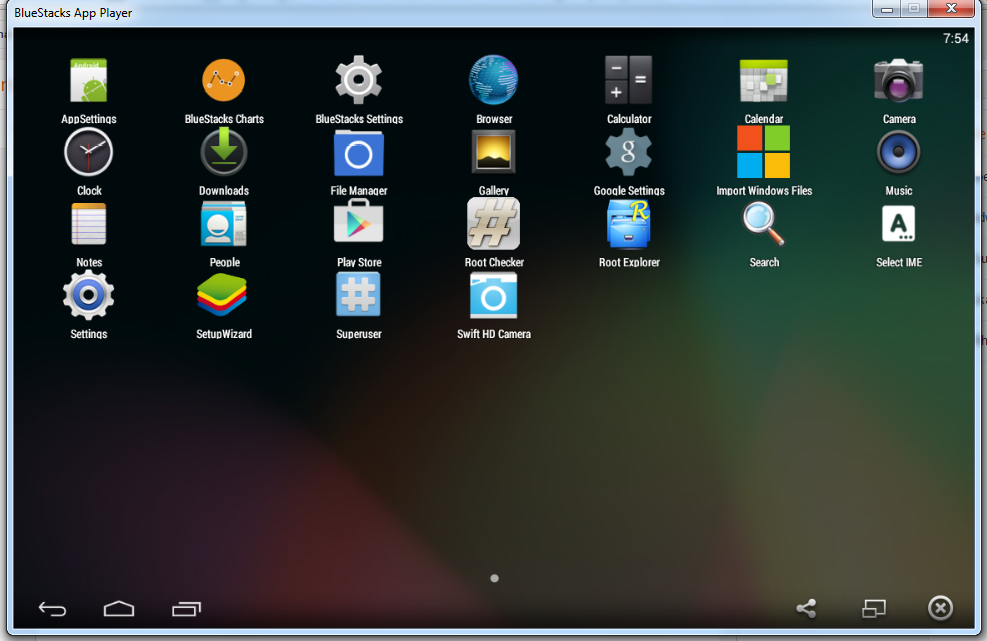
Task: Launch Select IME
Action: coord(898,224)
